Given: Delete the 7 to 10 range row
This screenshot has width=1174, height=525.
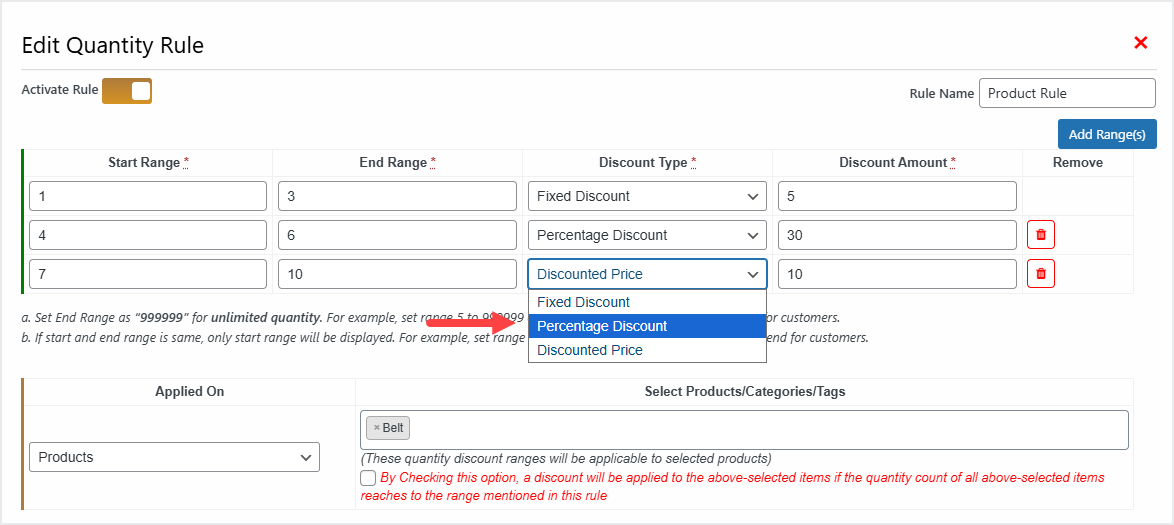Looking at the screenshot, I should [1041, 274].
